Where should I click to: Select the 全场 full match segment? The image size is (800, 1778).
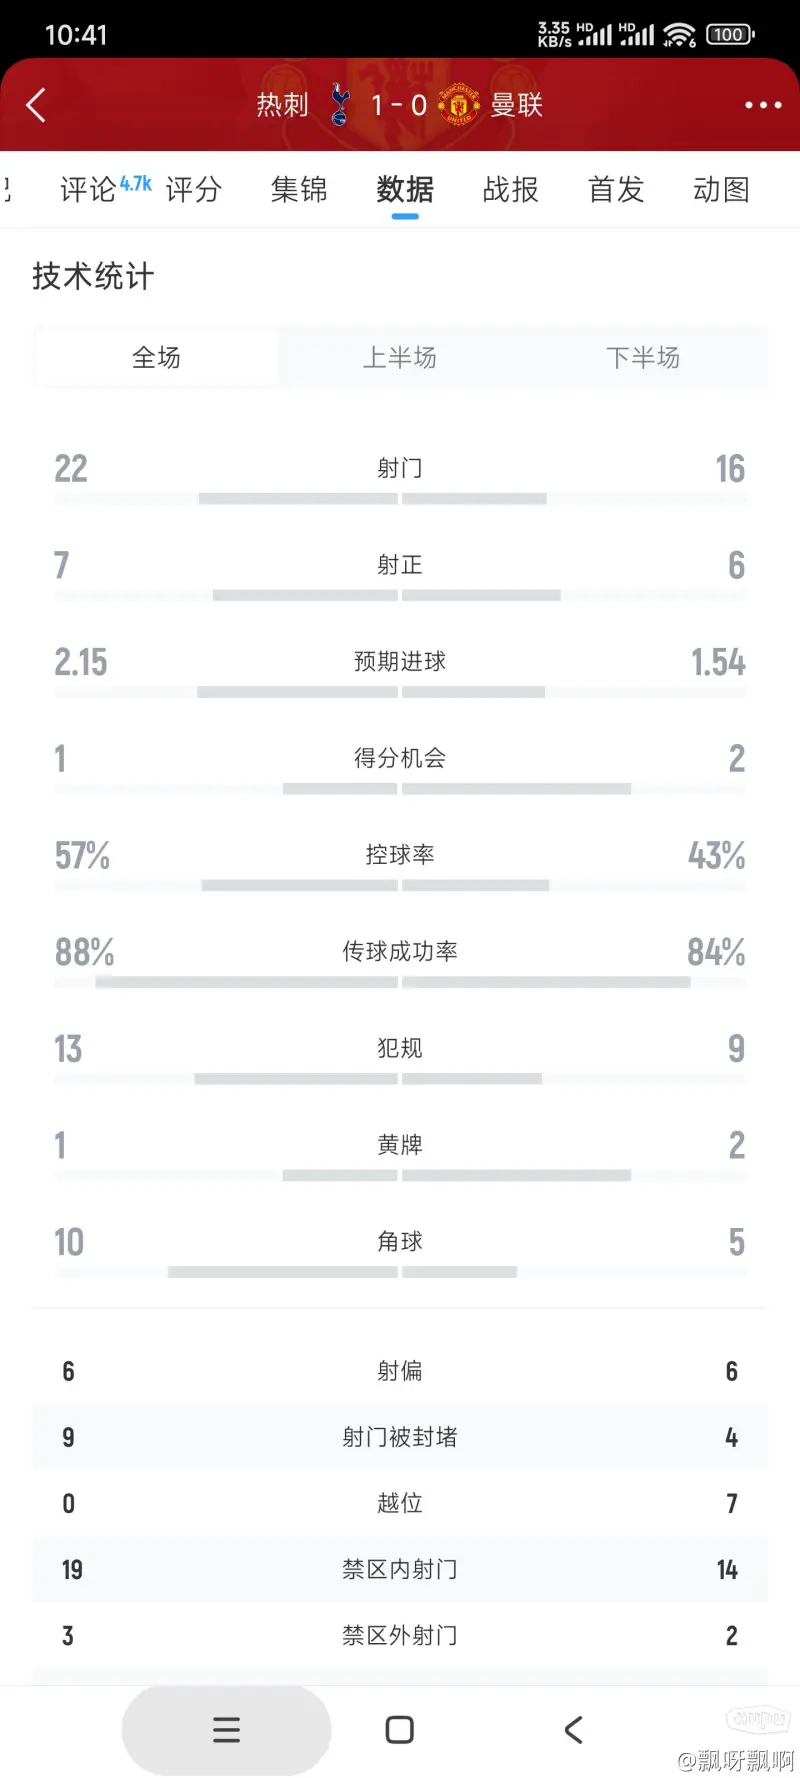pos(156,358)
